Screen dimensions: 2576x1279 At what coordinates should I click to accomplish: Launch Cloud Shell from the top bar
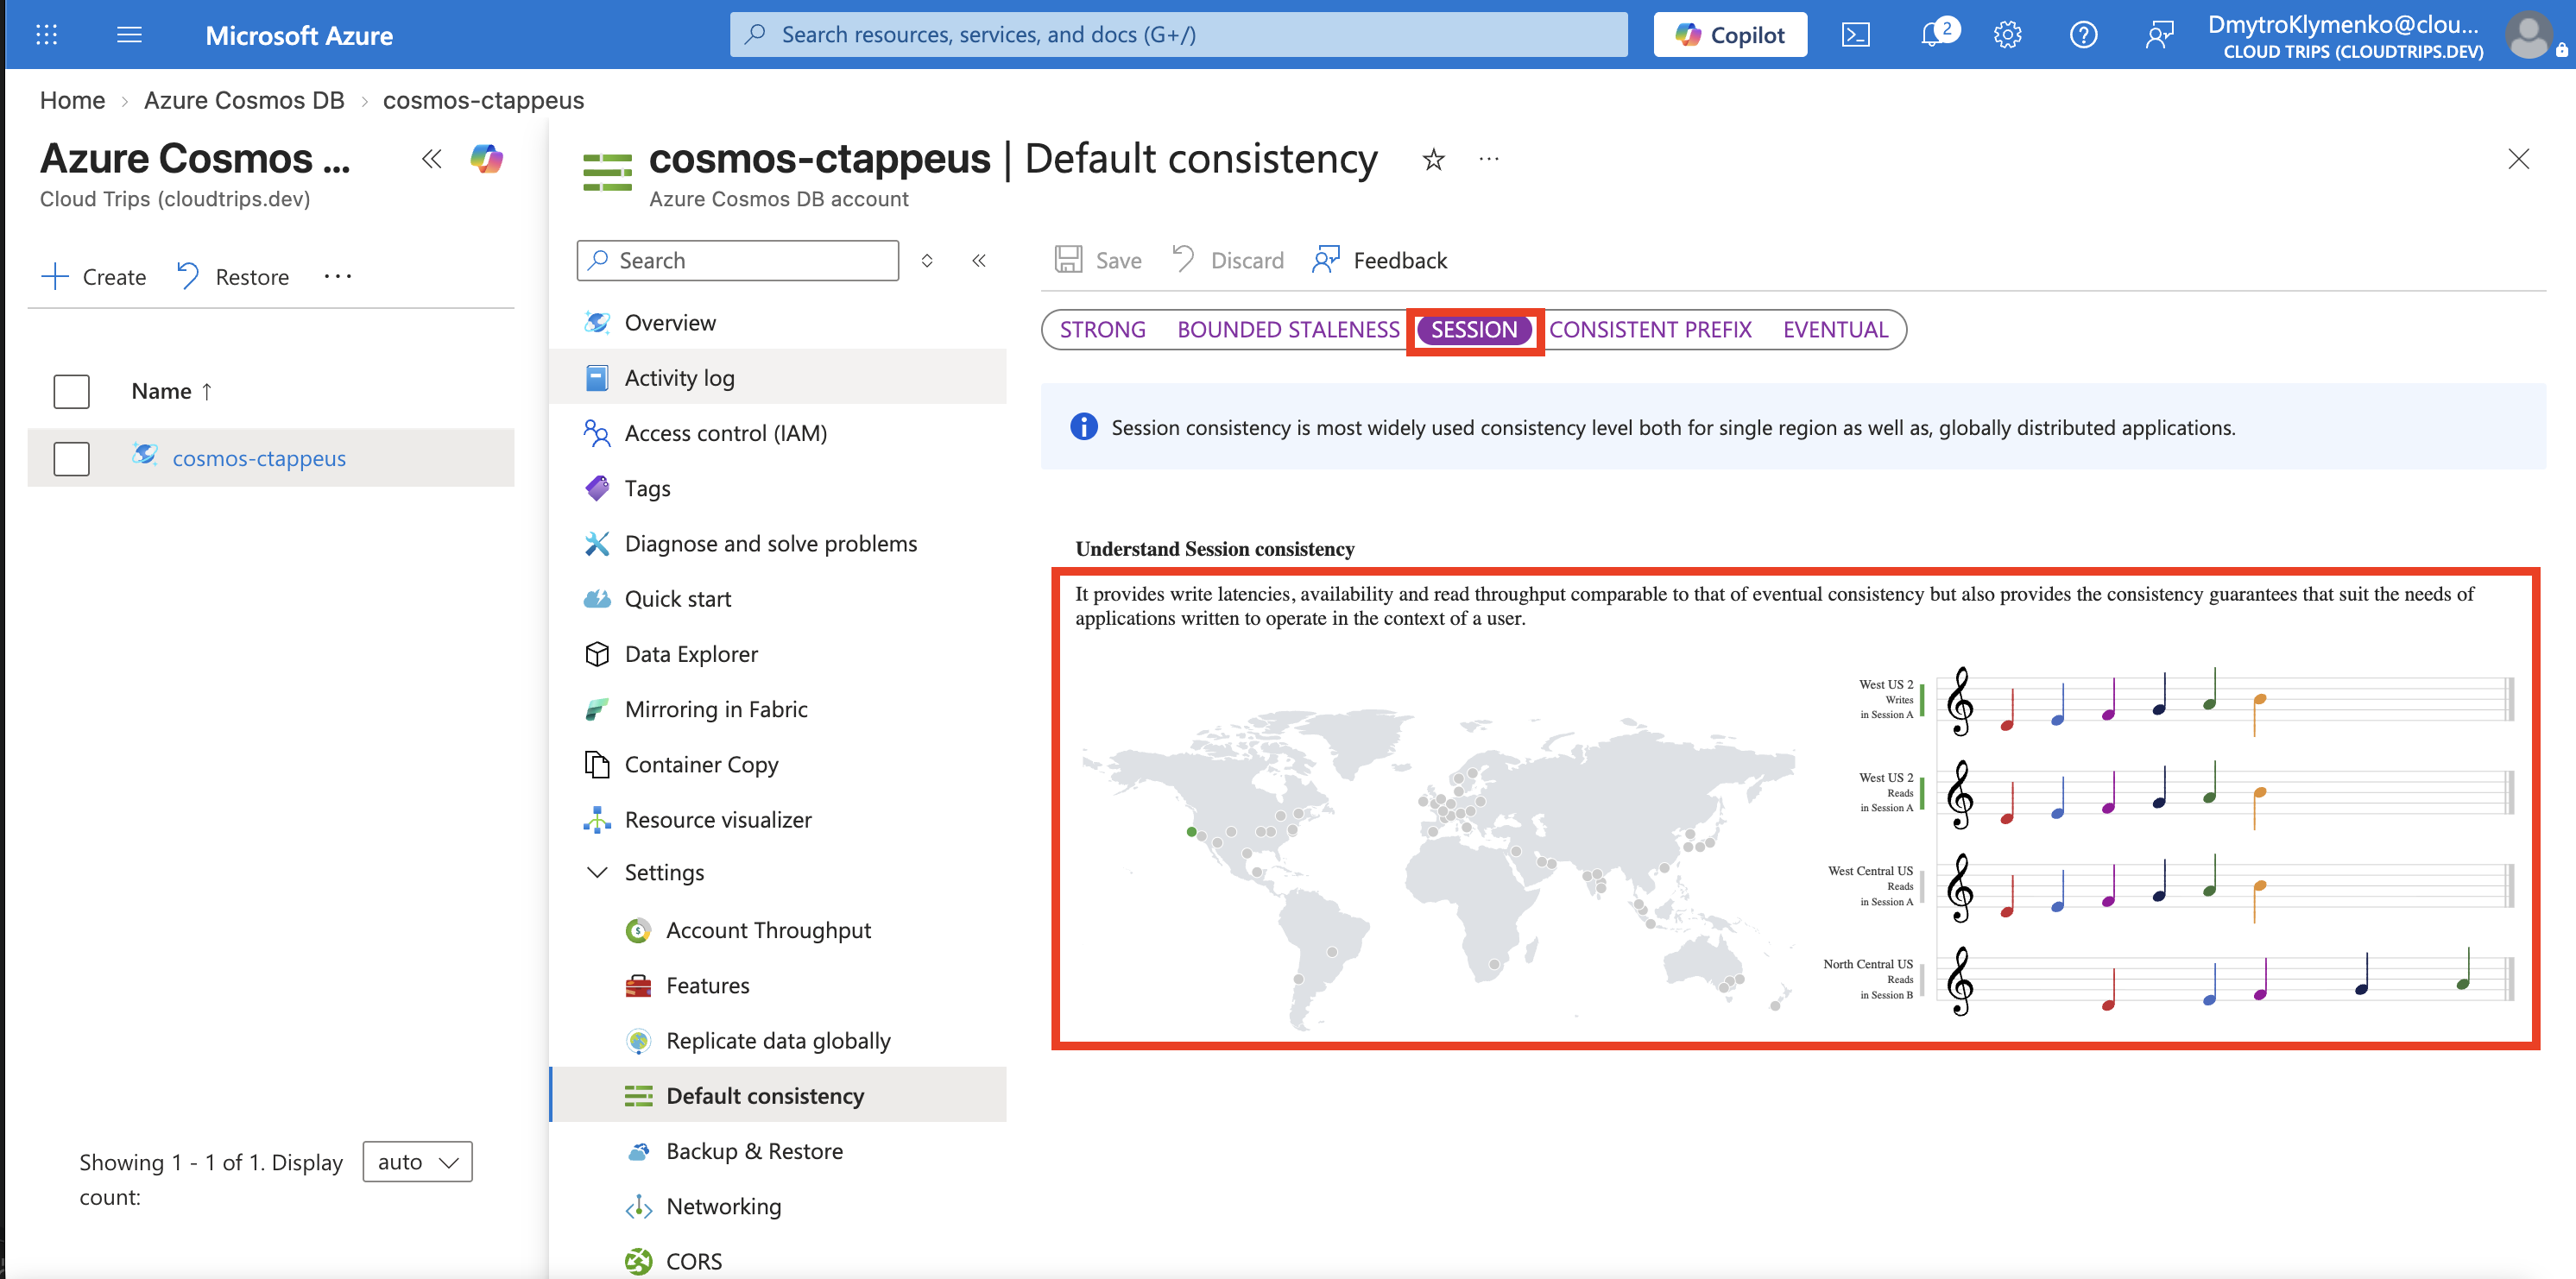pos(1855,35)
